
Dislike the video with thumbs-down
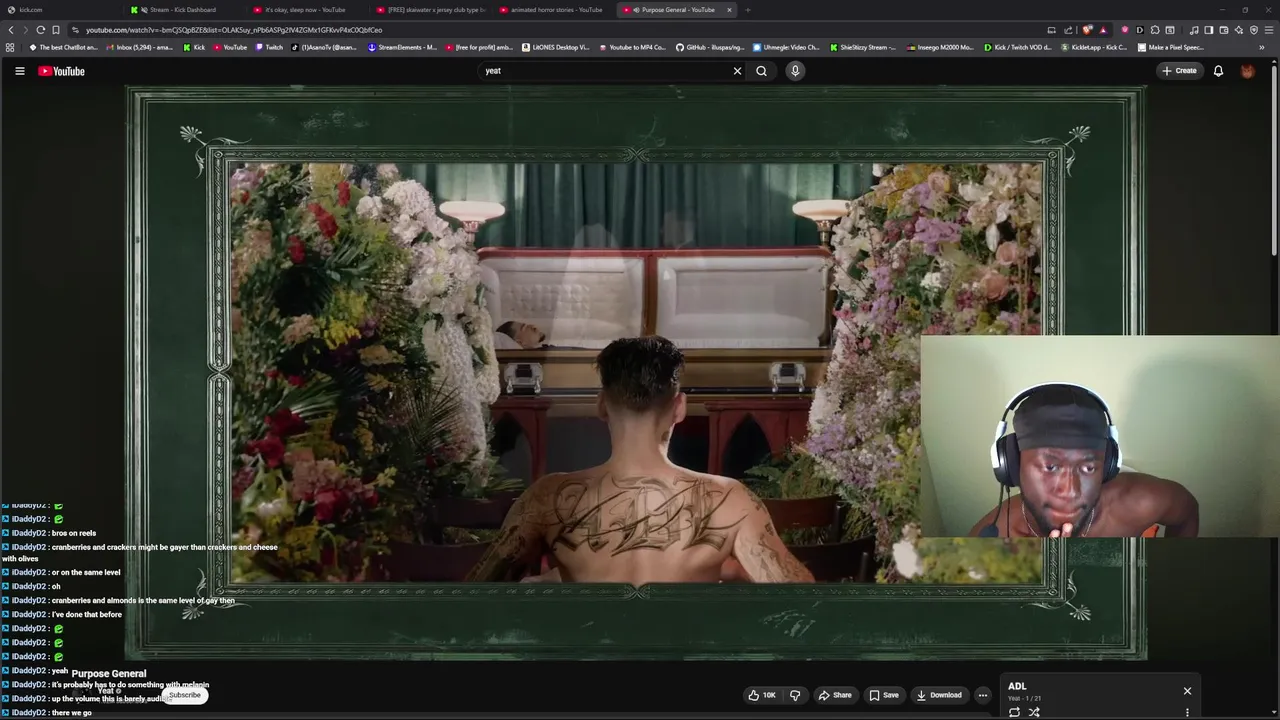click(795, 695)
